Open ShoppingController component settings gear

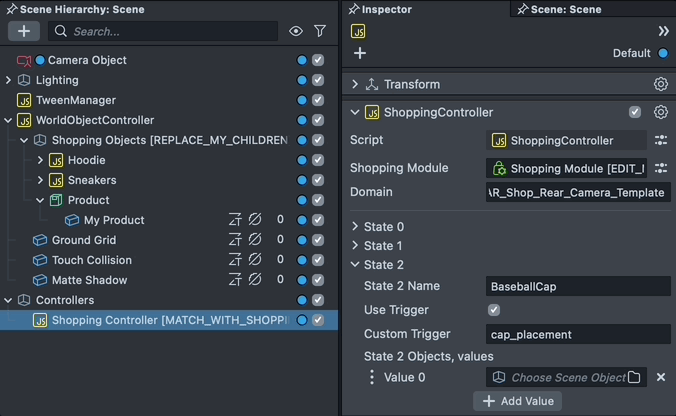coord(661,112)
